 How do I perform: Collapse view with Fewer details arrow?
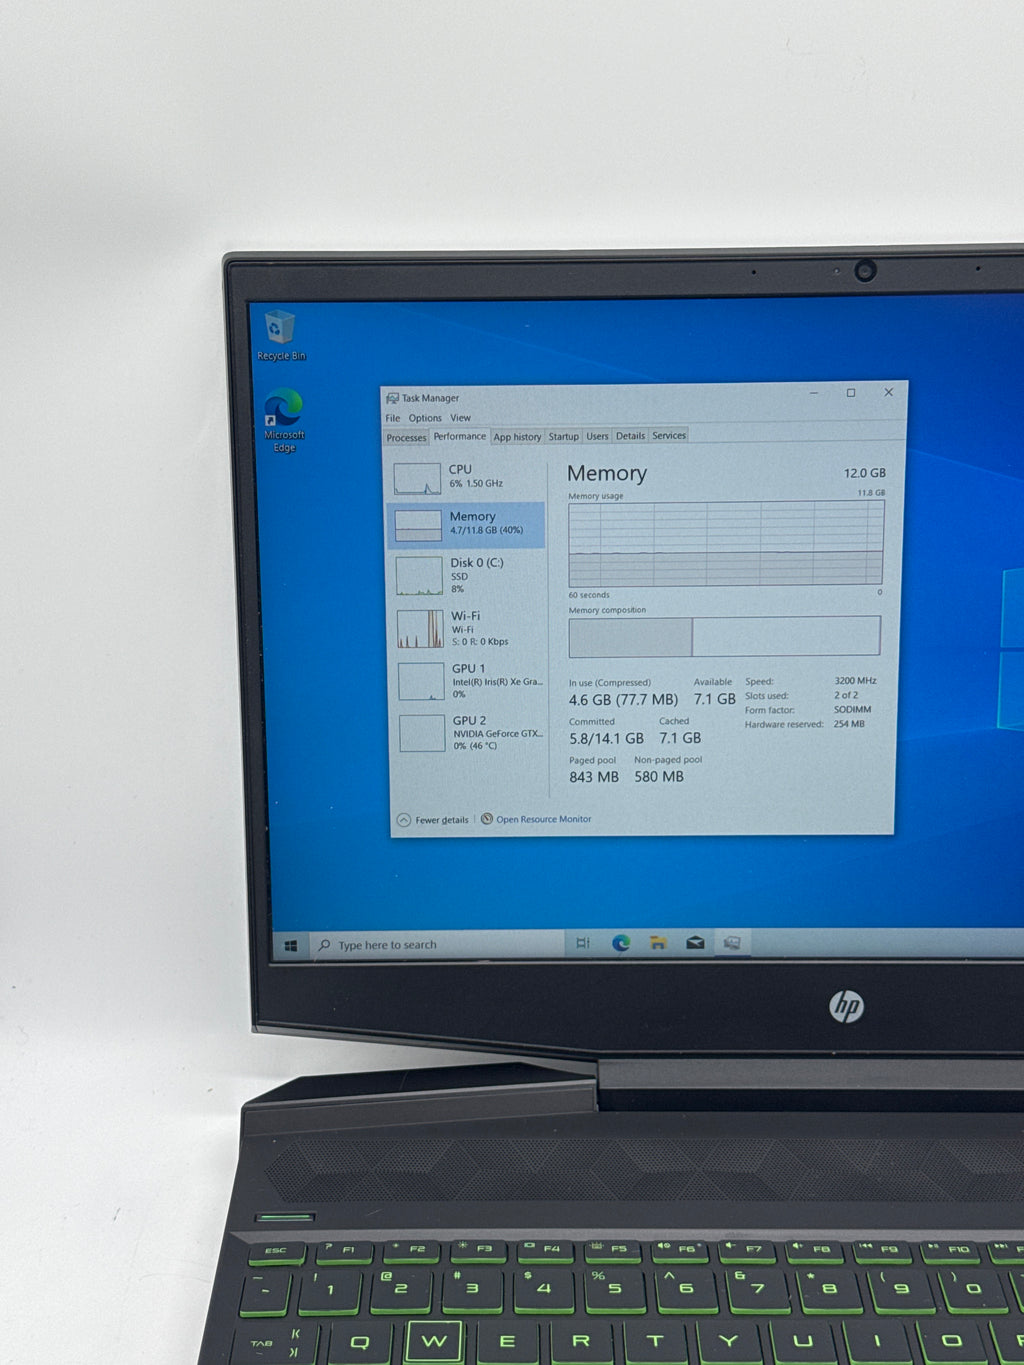click(404, 820)
